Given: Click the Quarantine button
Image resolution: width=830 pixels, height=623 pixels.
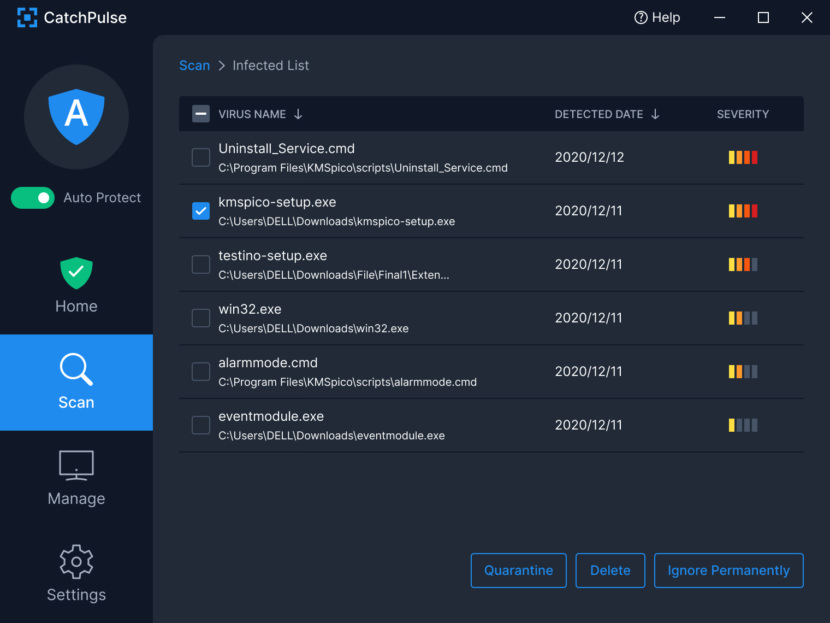Looking at the screenshot, I should pos(518,570).
